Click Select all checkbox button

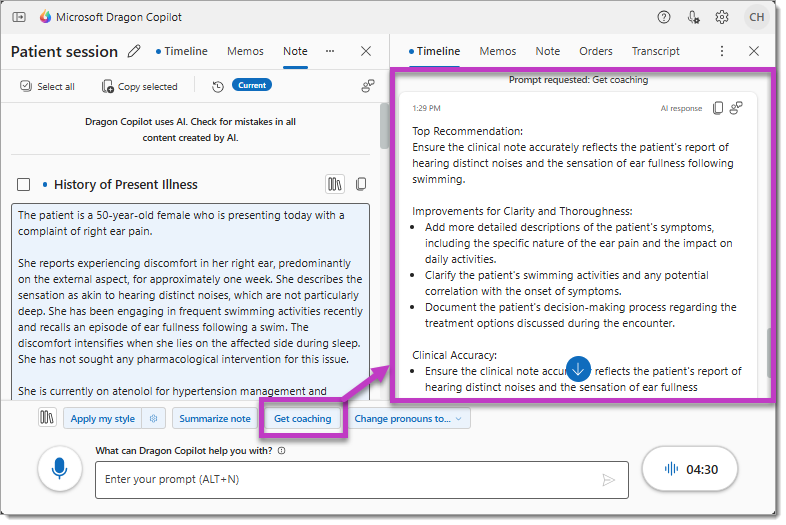pos(47,86)
